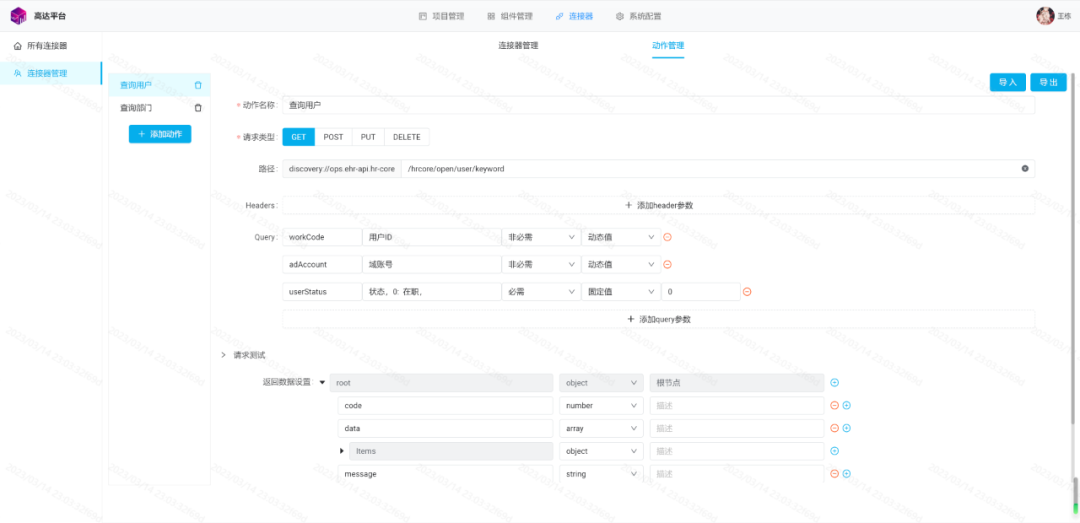Click 添加header参数
This screenshot has height=523, width=1080.
[x=658, y=205]
